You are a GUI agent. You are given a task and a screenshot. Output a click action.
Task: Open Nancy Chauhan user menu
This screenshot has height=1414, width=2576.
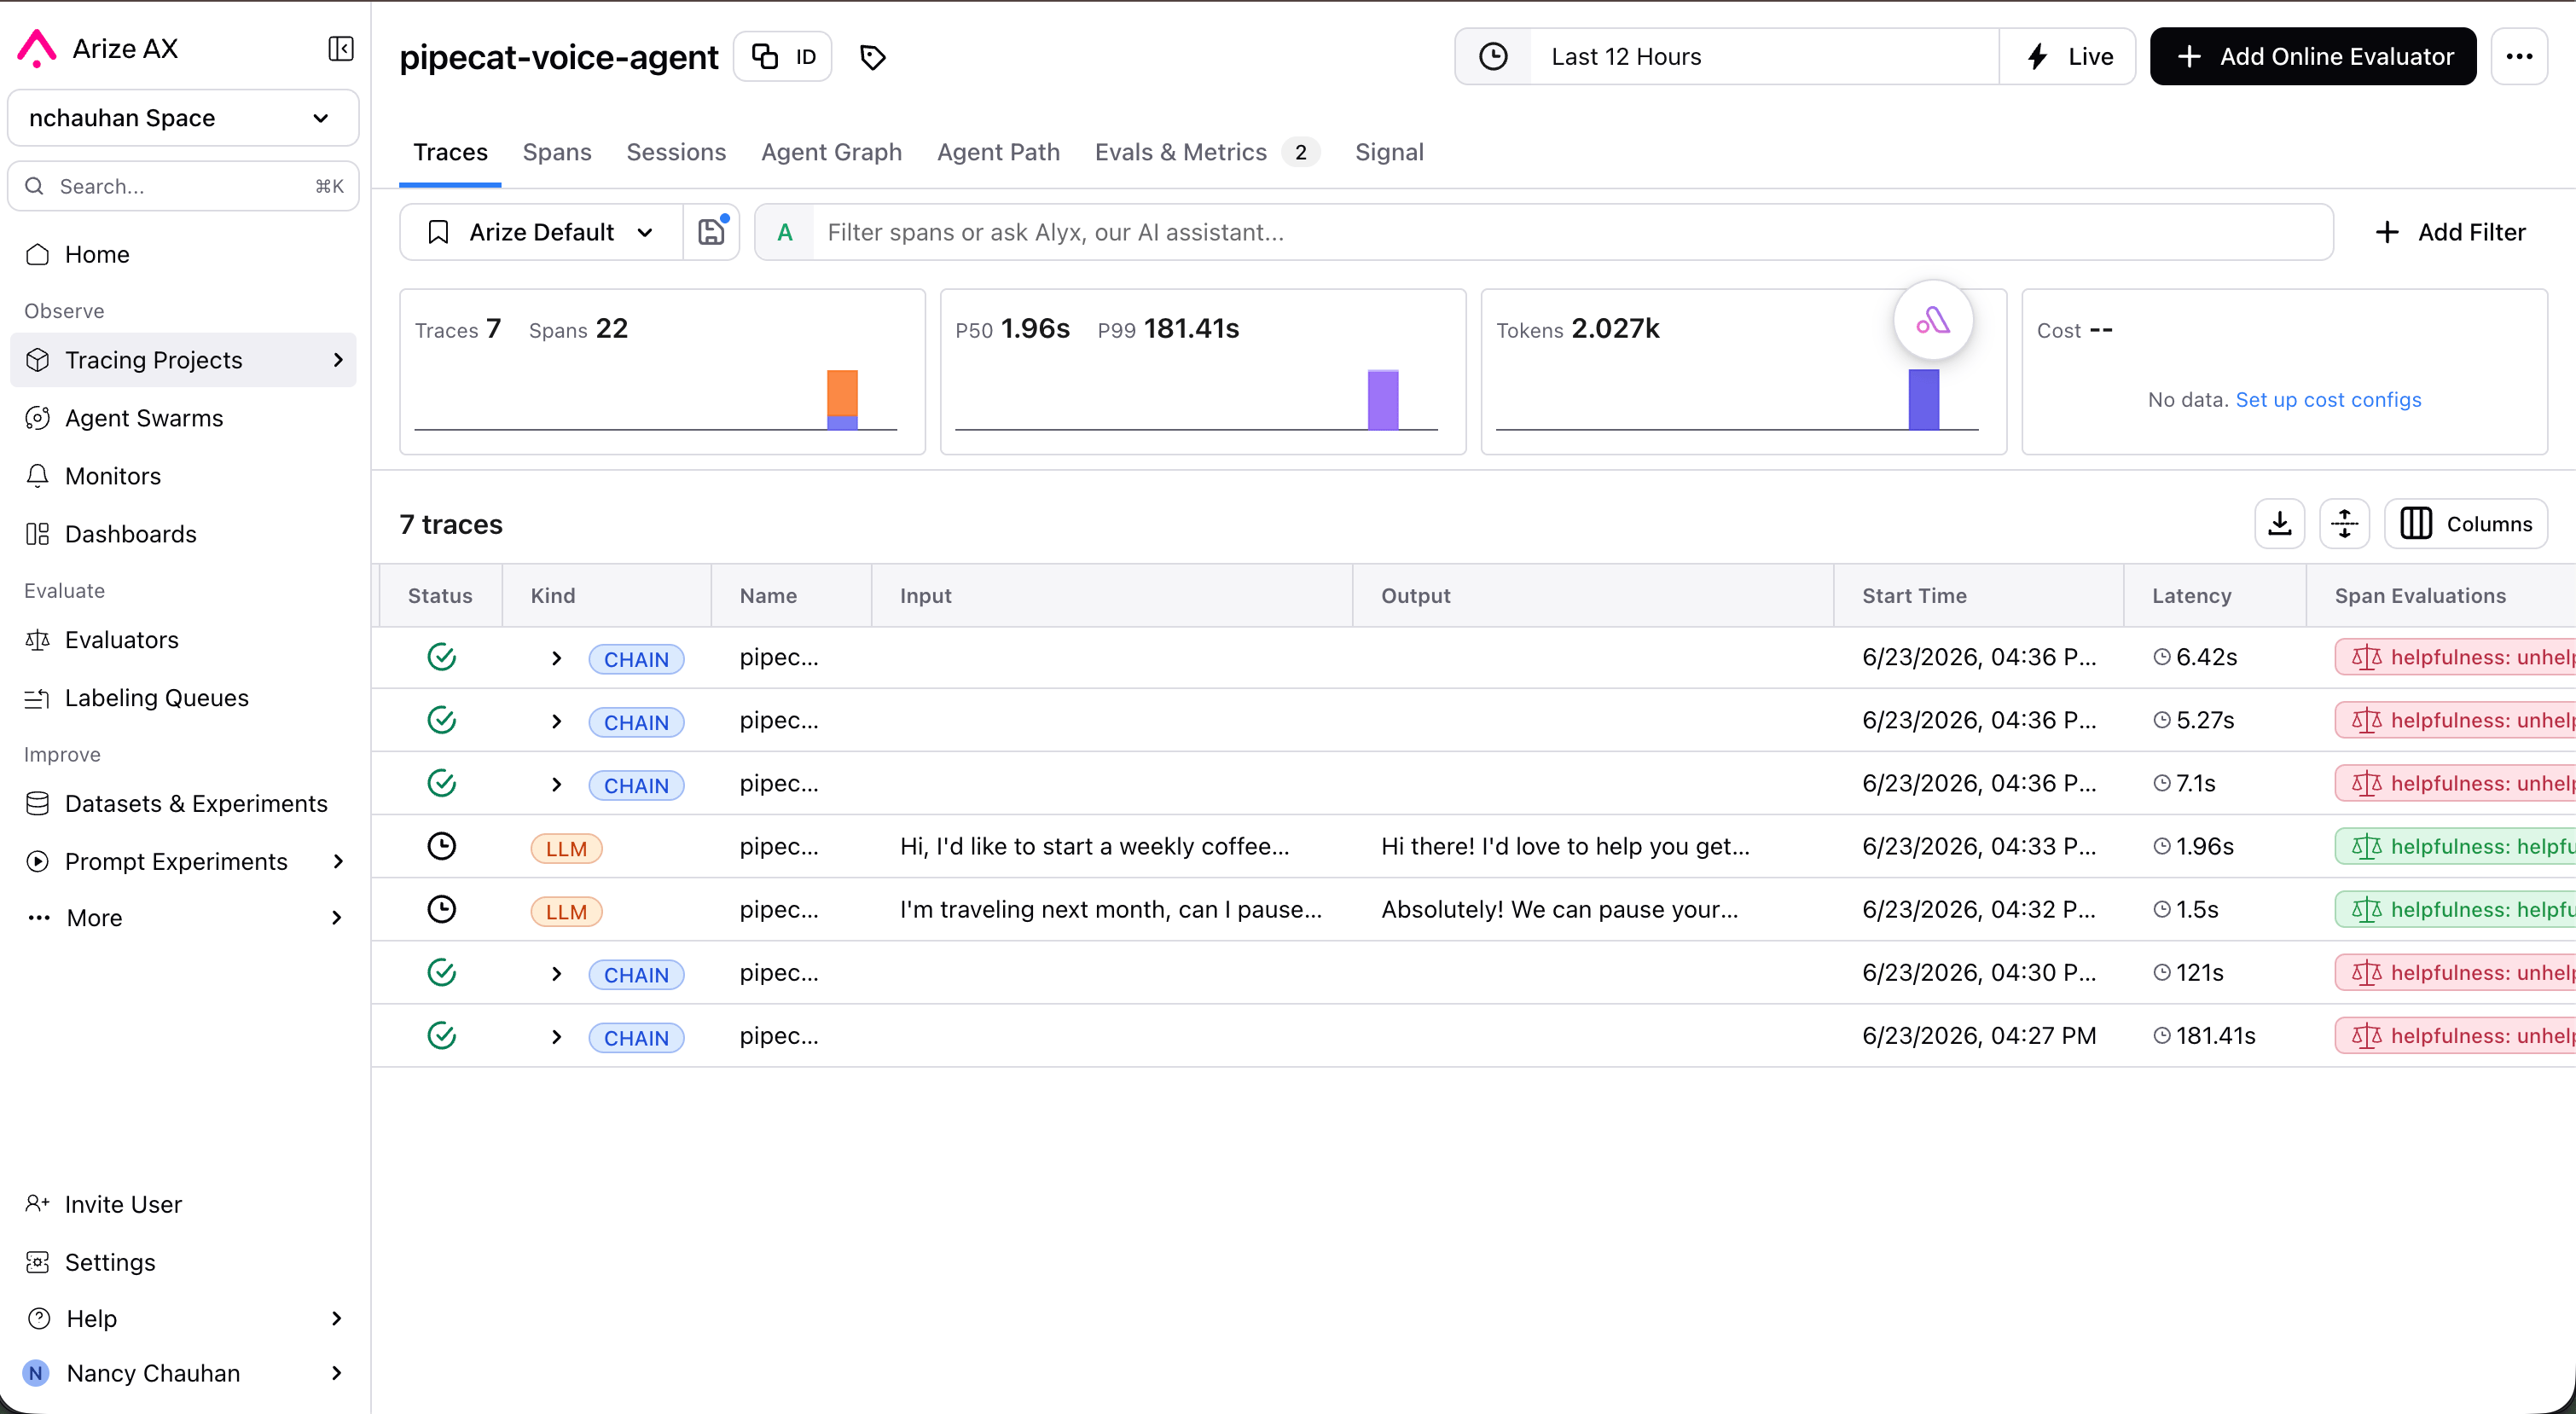click(x=183, y=1373)
